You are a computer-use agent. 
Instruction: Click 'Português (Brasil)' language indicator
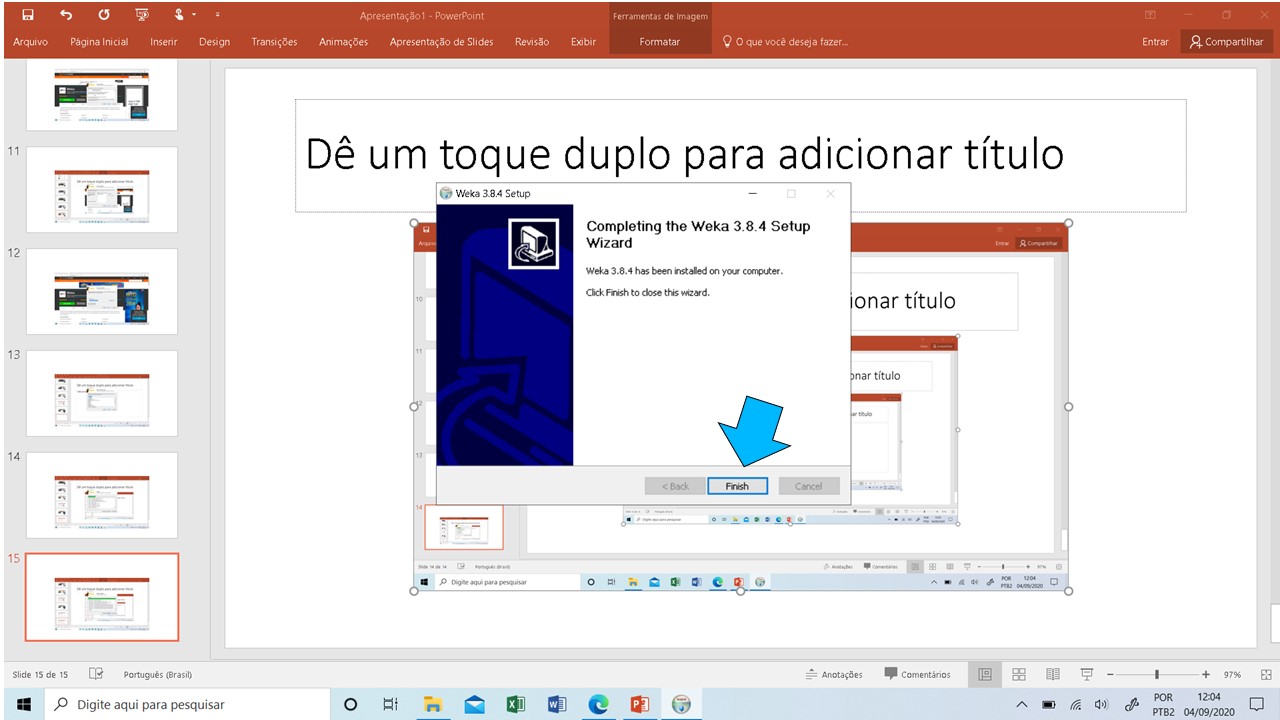pyautogui.click(x=158, y=674)
